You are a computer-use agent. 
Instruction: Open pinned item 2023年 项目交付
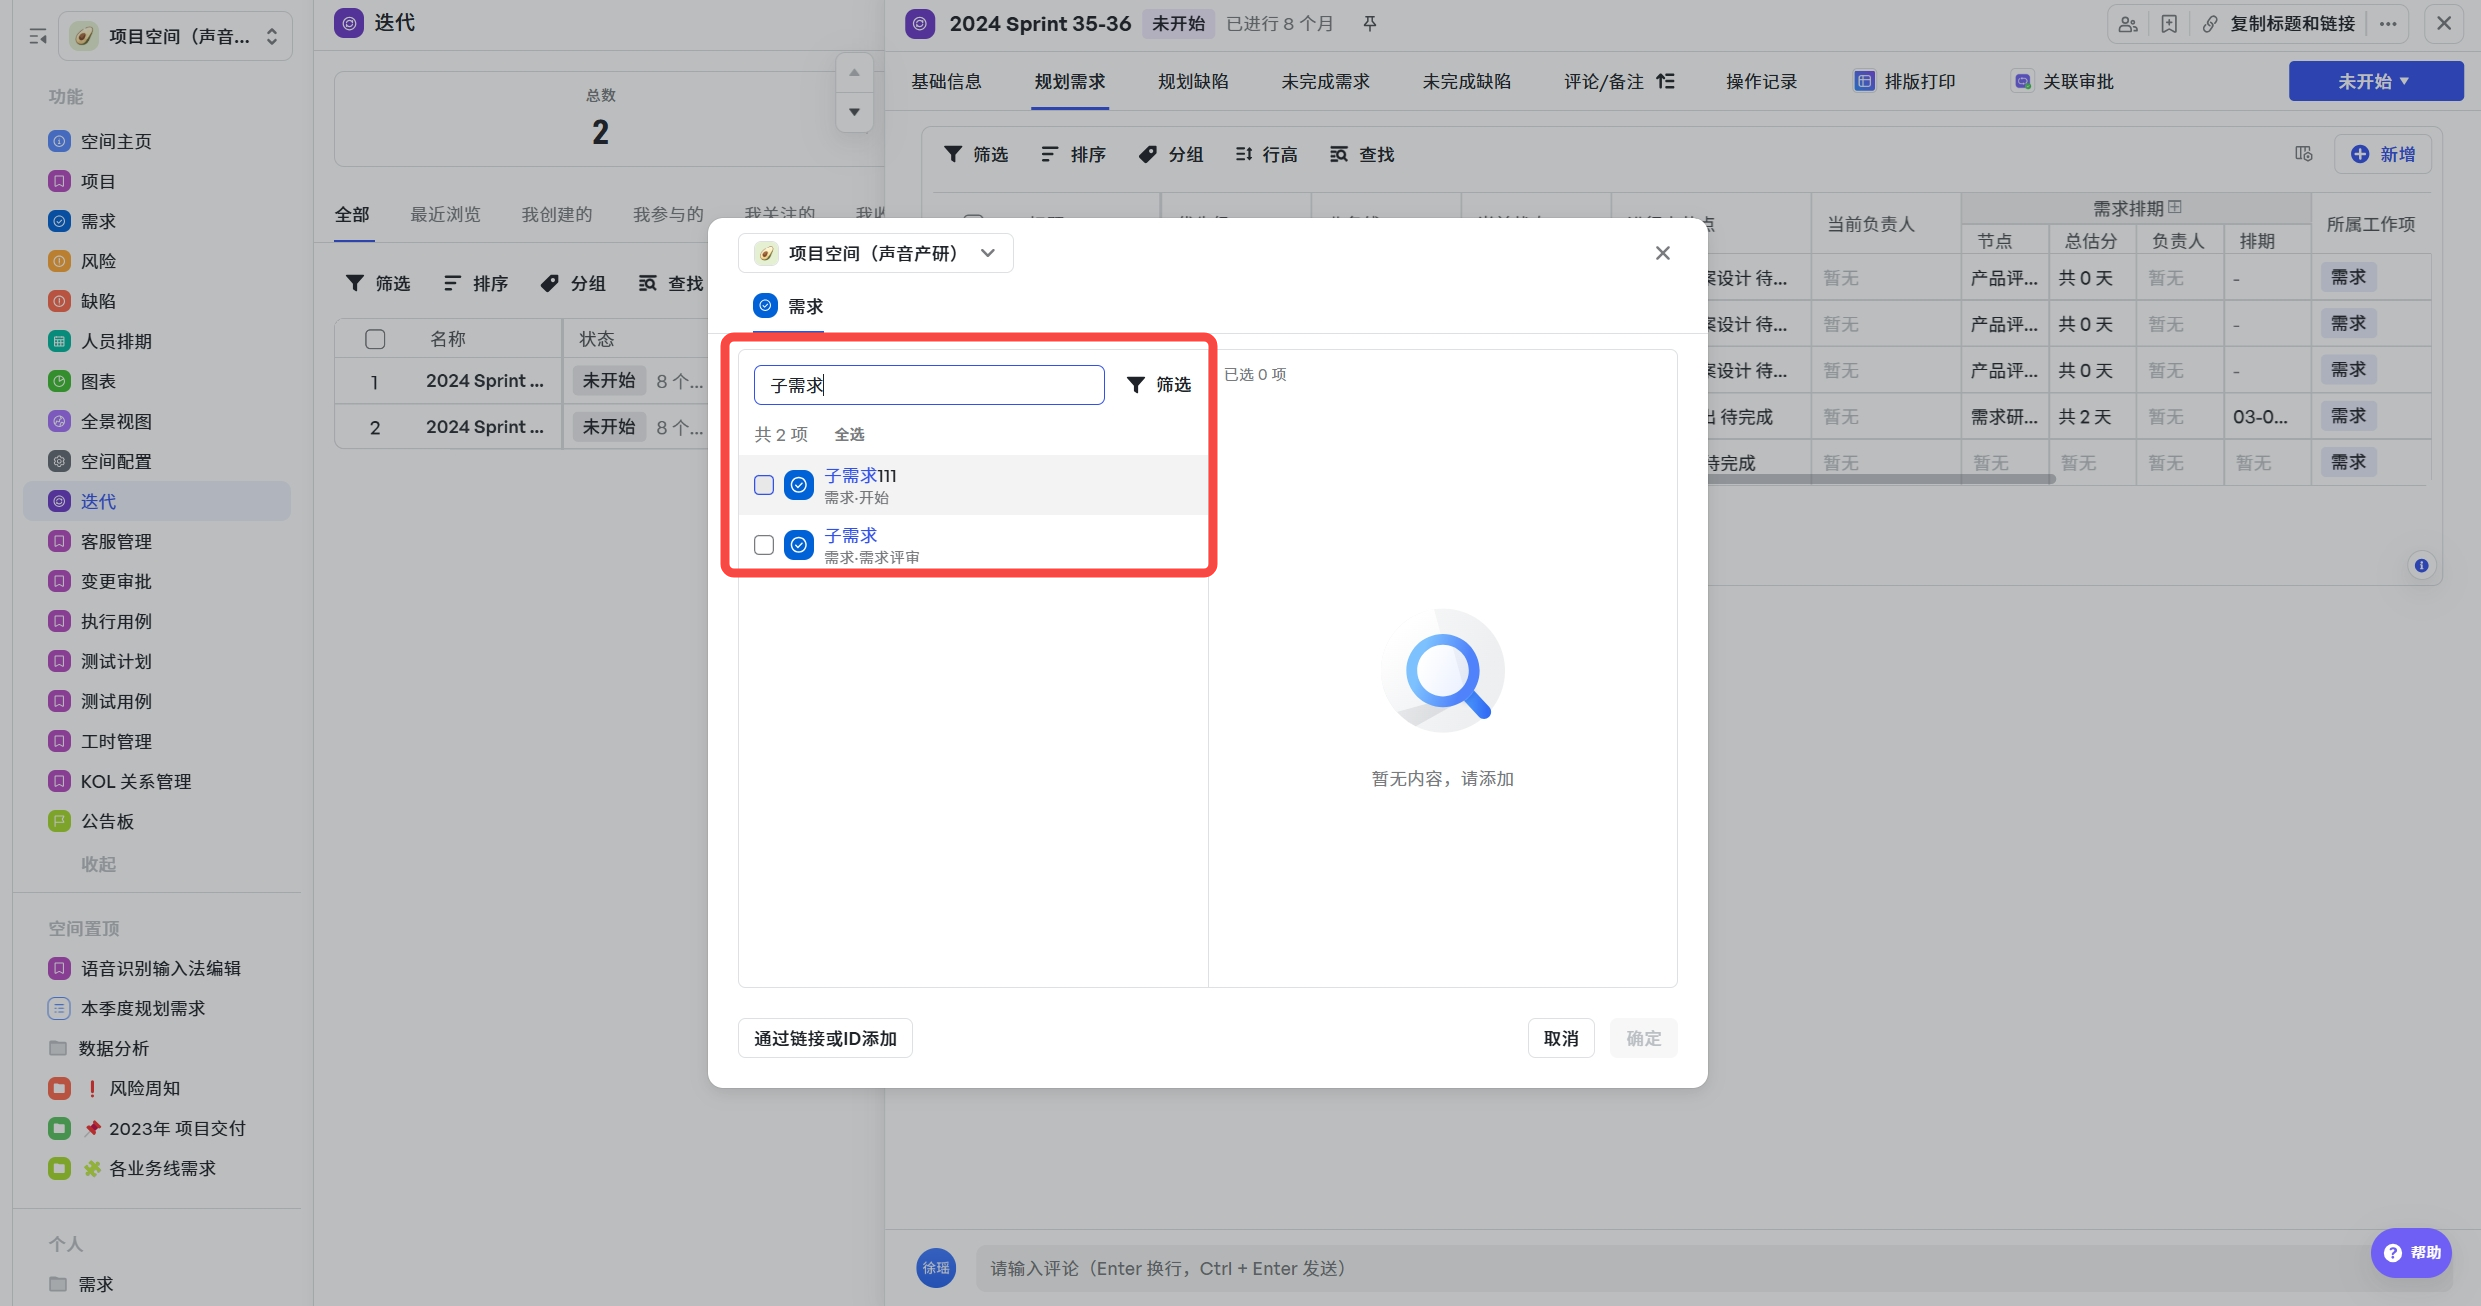[x=147, y=1128]
